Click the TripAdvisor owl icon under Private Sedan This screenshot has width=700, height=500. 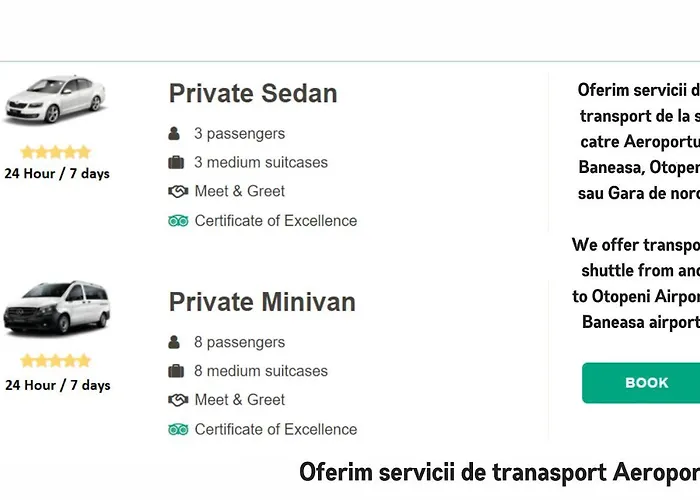[178, 221]
